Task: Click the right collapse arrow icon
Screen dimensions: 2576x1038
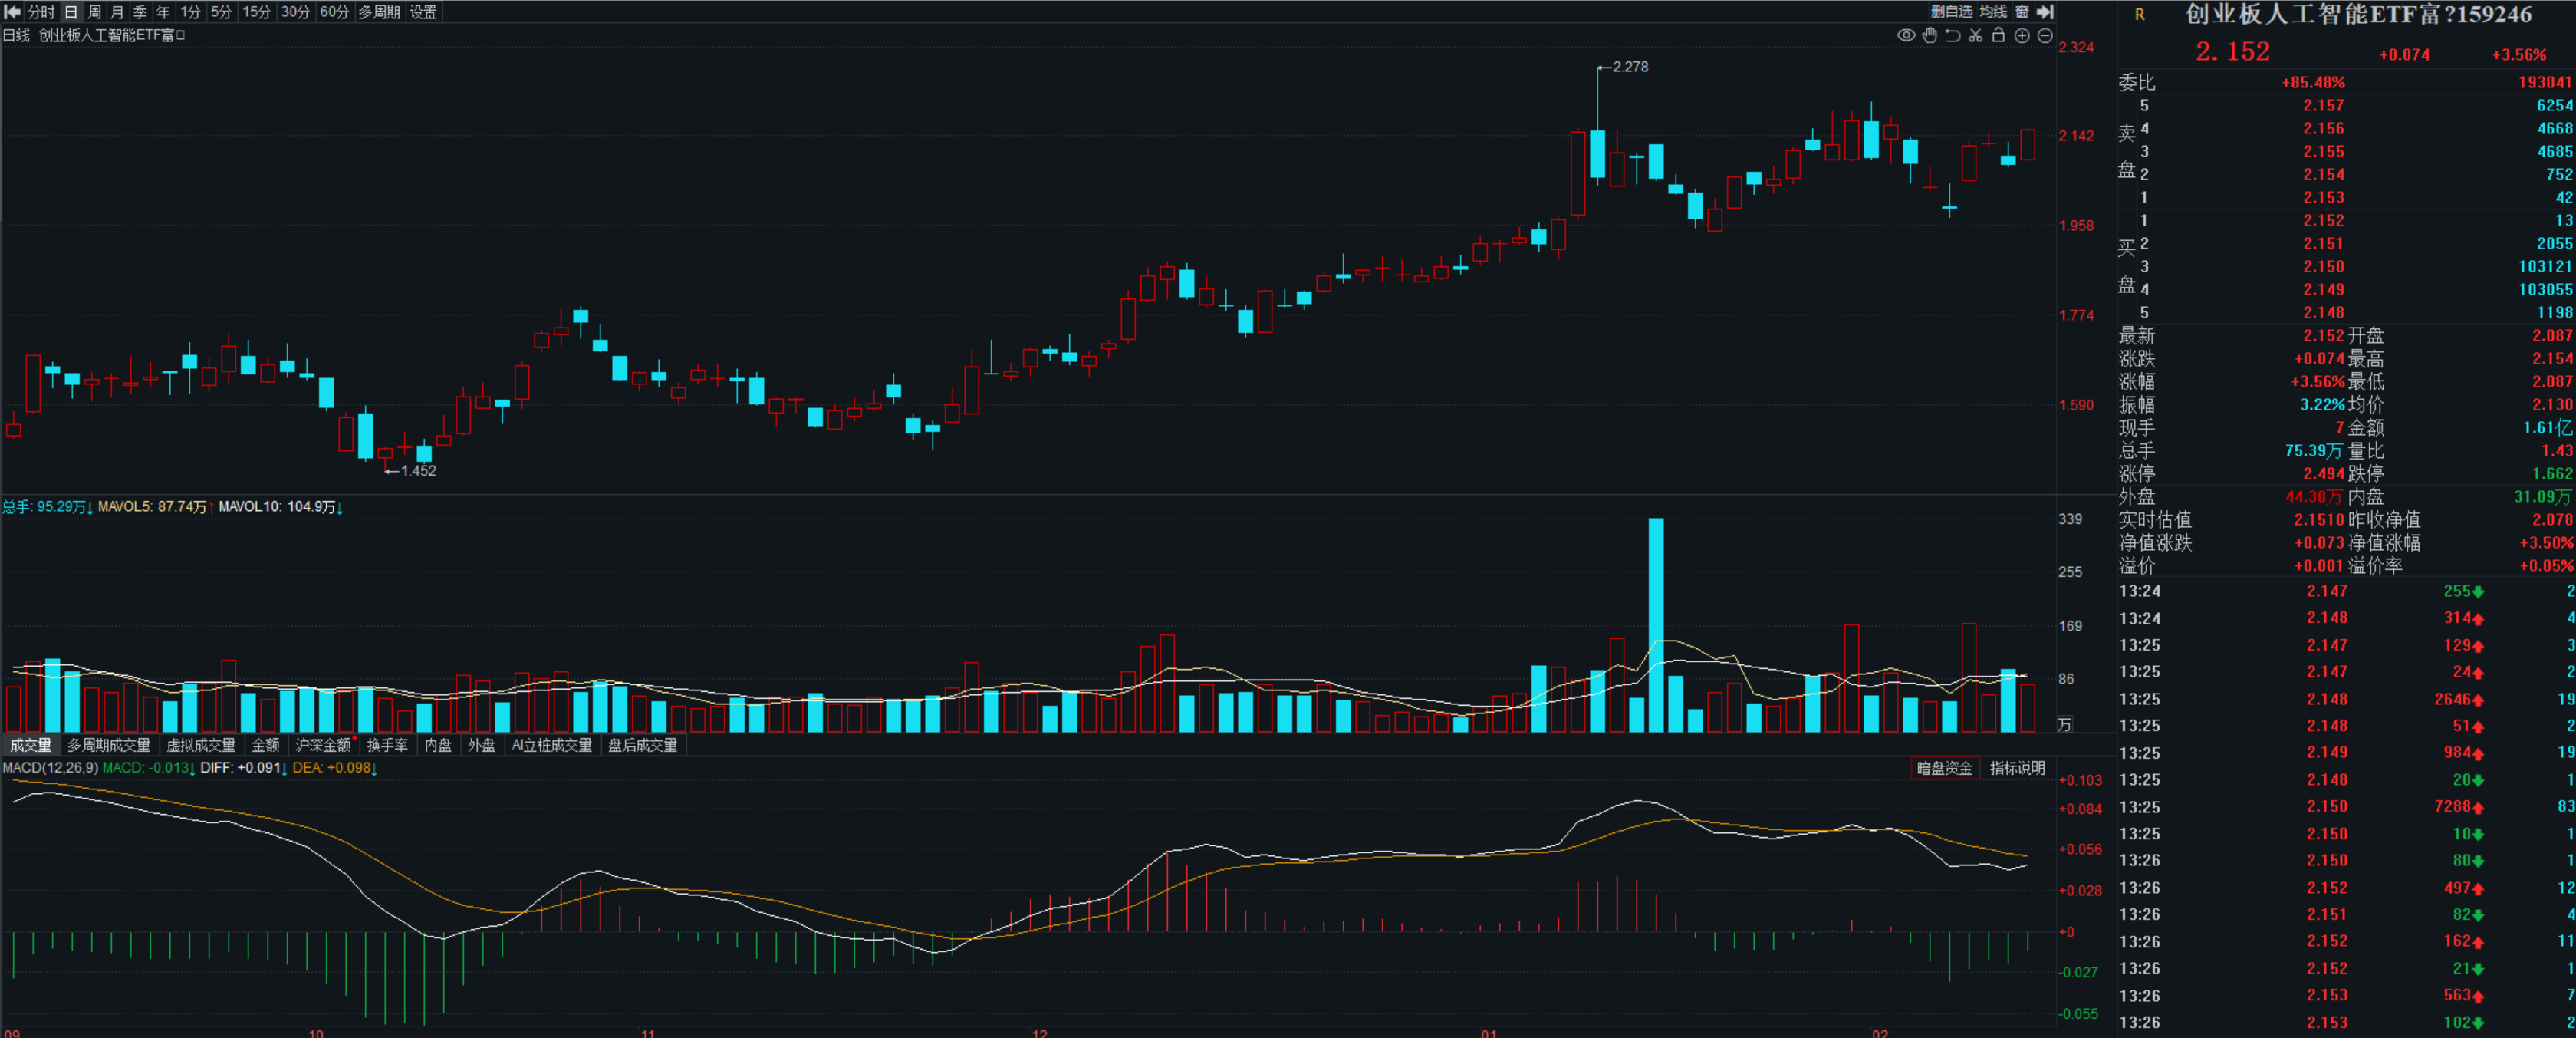Action: [2045, 12]
